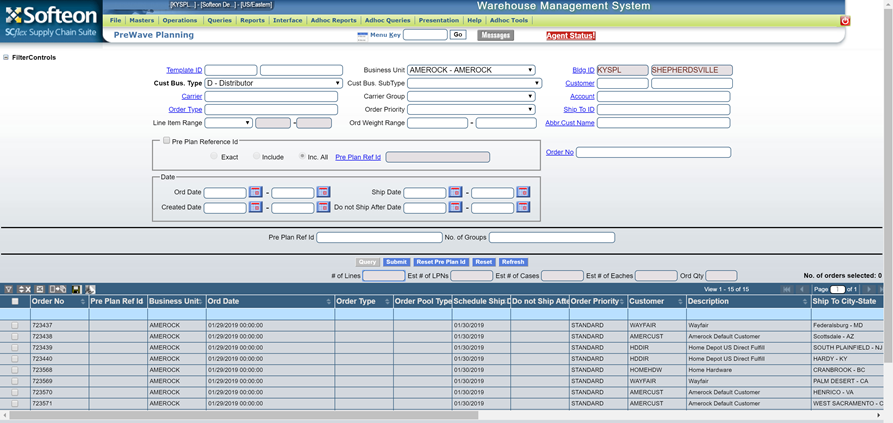Viewport: 893px width, 423px height.
Task: Open the Presentation menu
Action: pyautogui.click(x=439, y=20)
